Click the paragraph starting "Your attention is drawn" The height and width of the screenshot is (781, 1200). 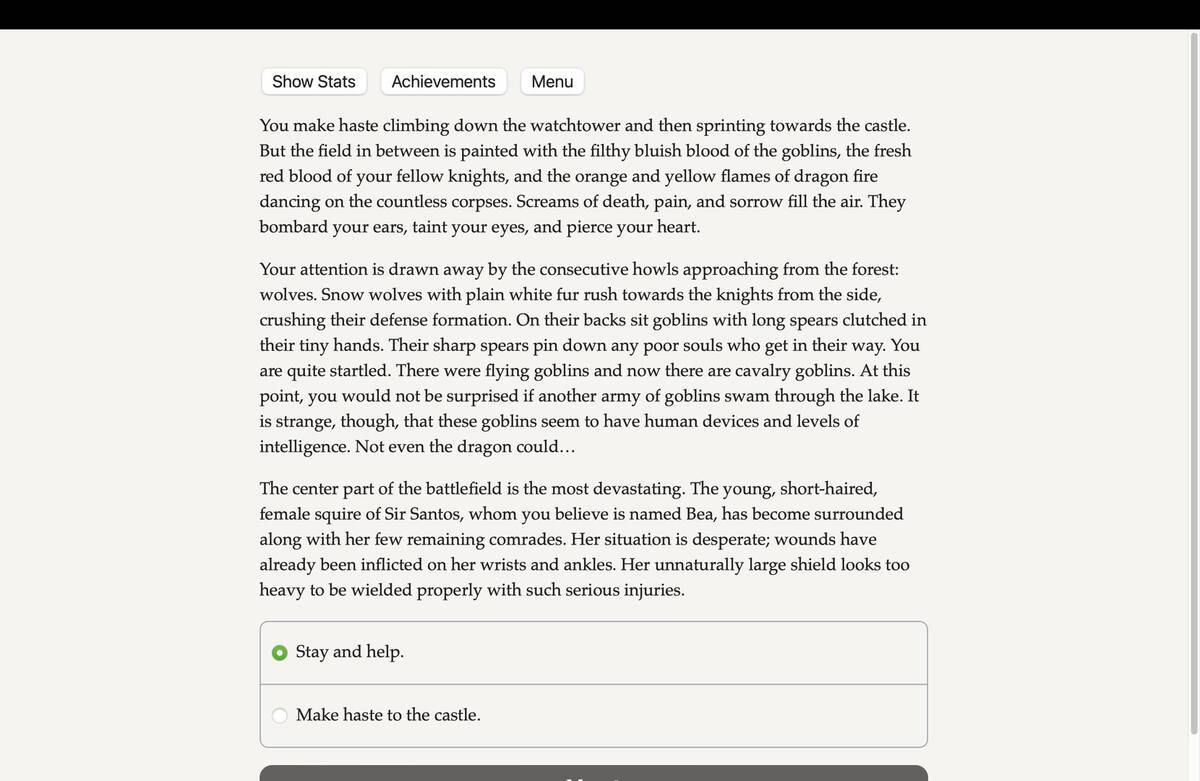[593, 358]
